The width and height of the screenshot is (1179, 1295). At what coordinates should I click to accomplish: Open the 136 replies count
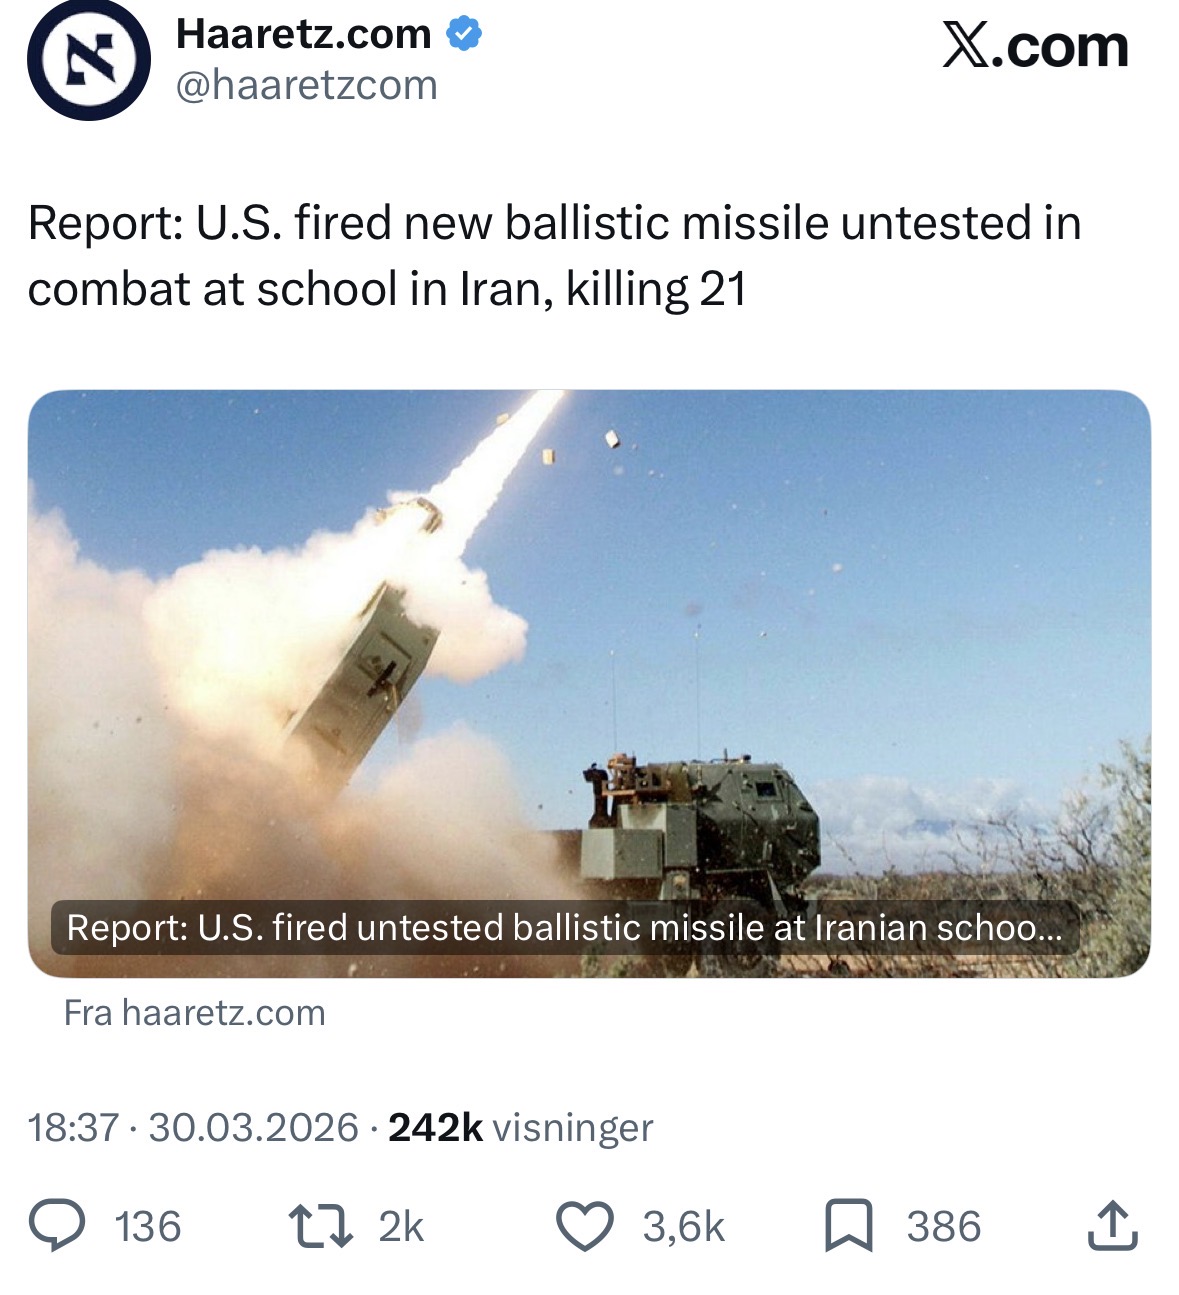click(x=148, y=1227)
